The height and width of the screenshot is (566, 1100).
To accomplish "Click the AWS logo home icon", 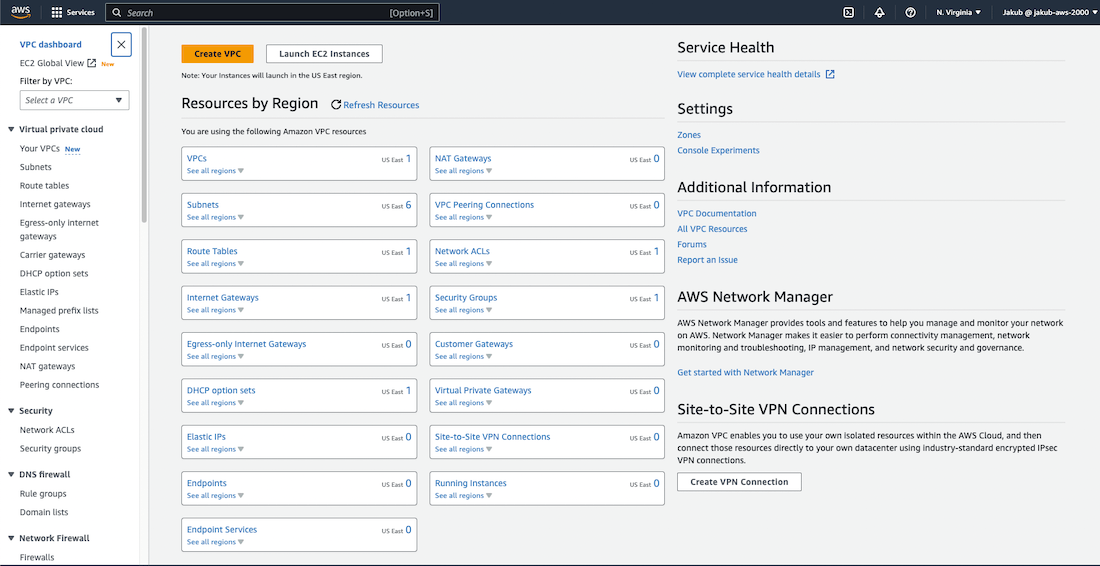I will pos(22,12).
